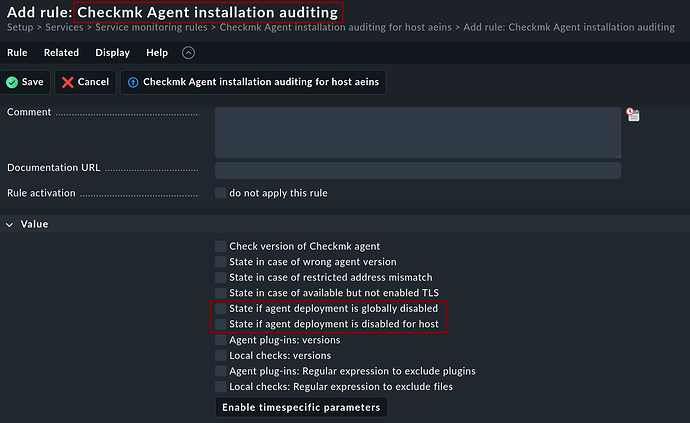Click into the Comment text area
The width and height of the screenshot is (690, 423).
[417, 132]
